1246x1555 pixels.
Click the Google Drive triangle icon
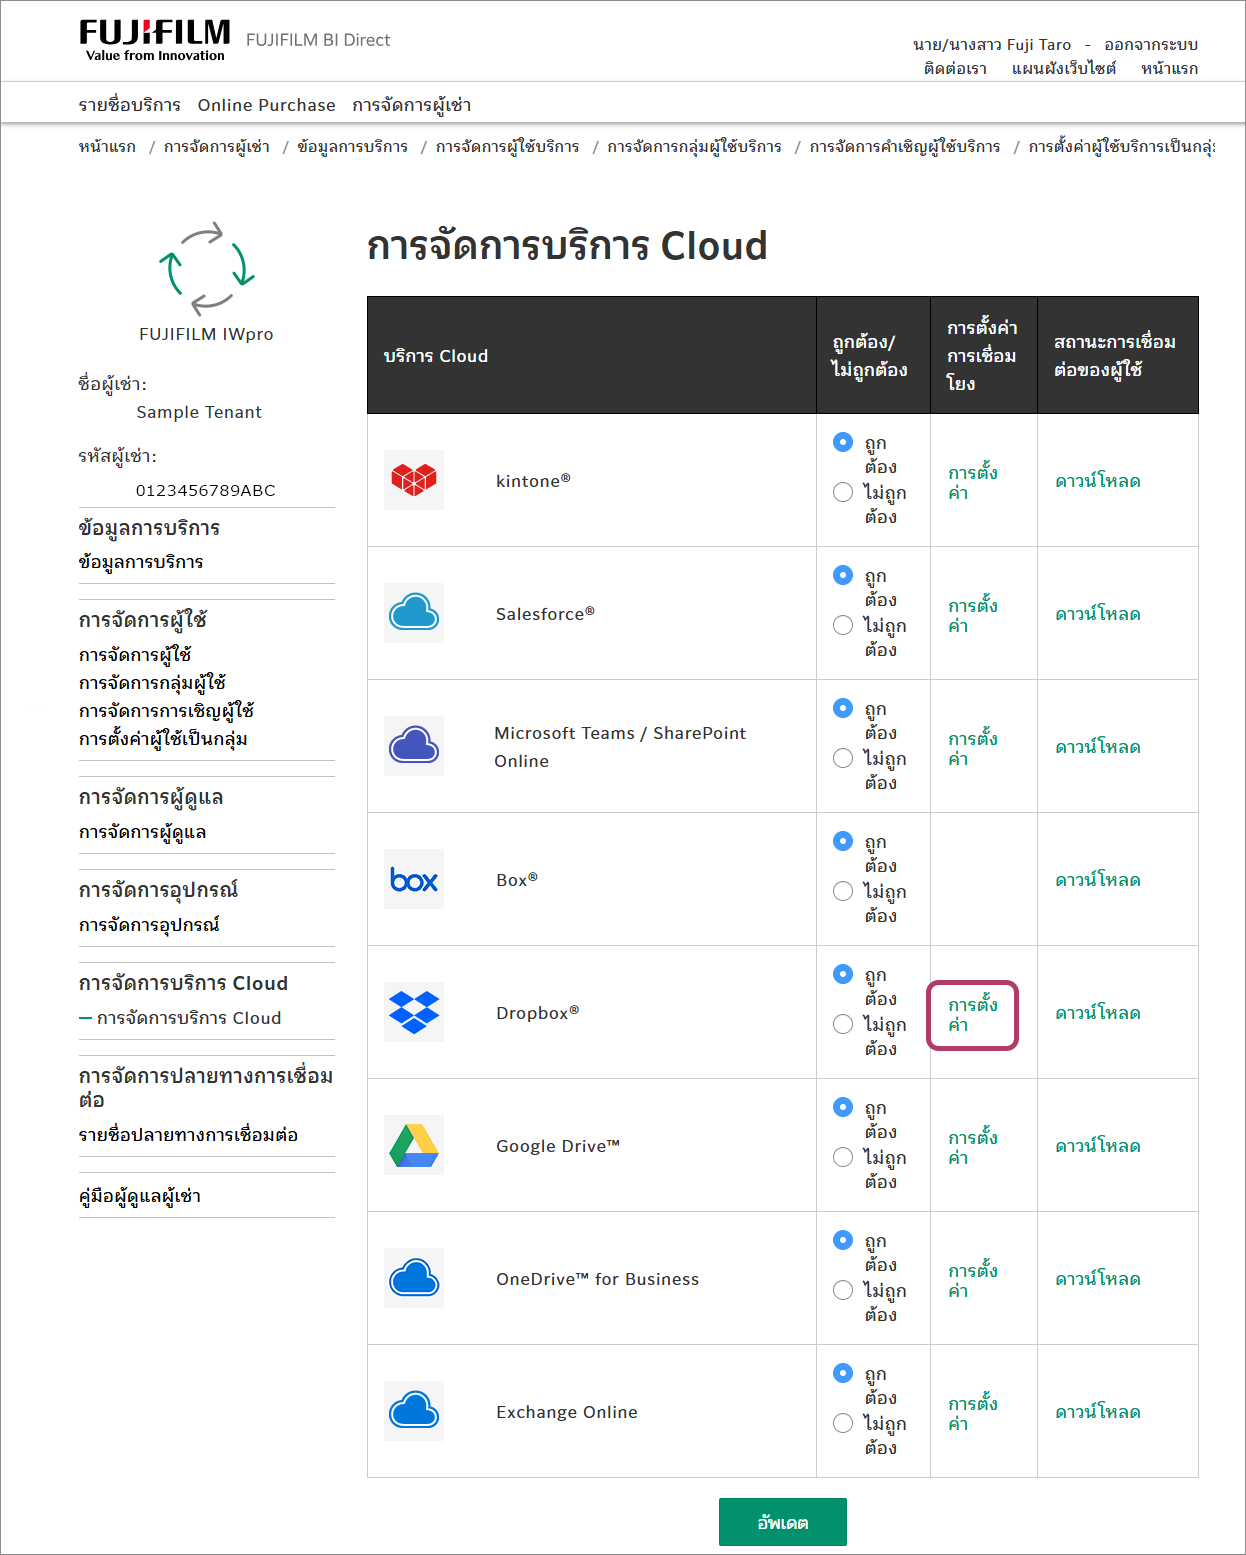414,1145
